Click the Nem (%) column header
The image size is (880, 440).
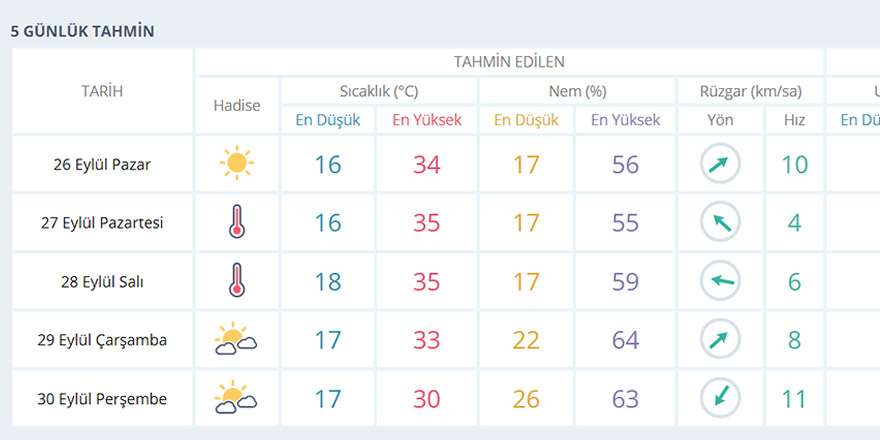point(577,91)
